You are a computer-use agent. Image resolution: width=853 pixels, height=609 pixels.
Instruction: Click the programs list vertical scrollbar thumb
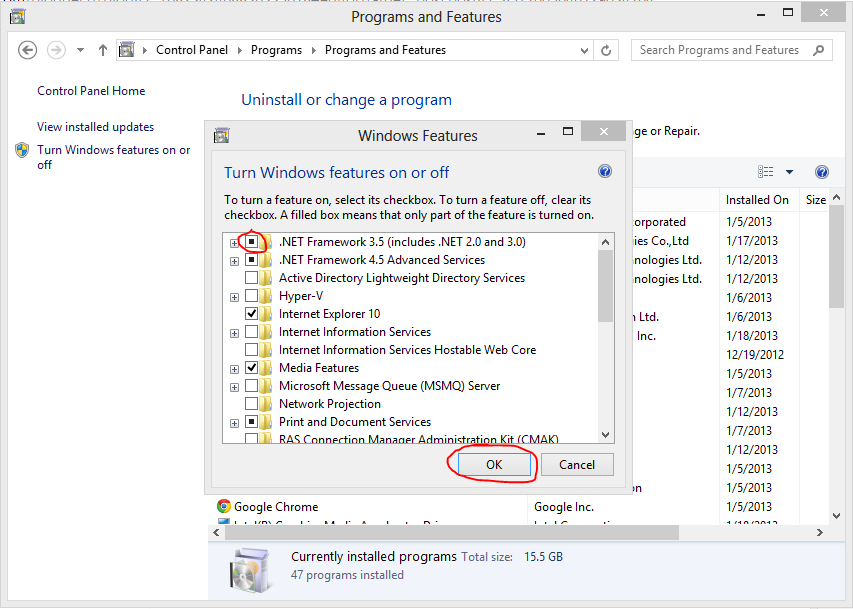point(837,256)
